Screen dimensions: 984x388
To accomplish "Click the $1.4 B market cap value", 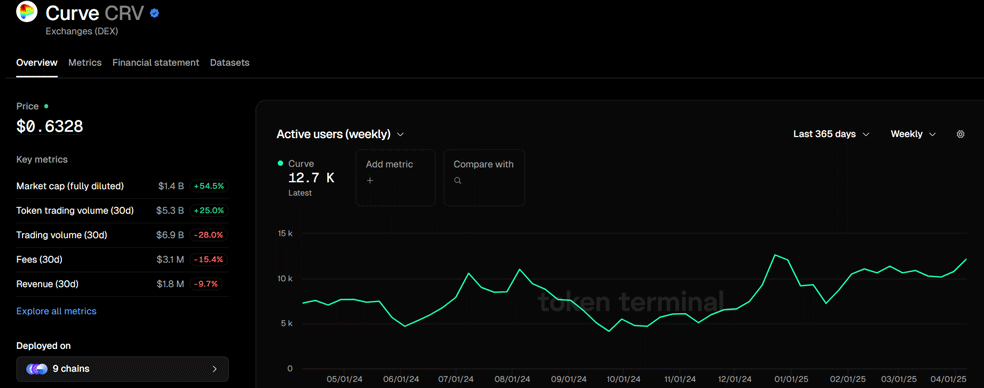I will pos(171,186).
